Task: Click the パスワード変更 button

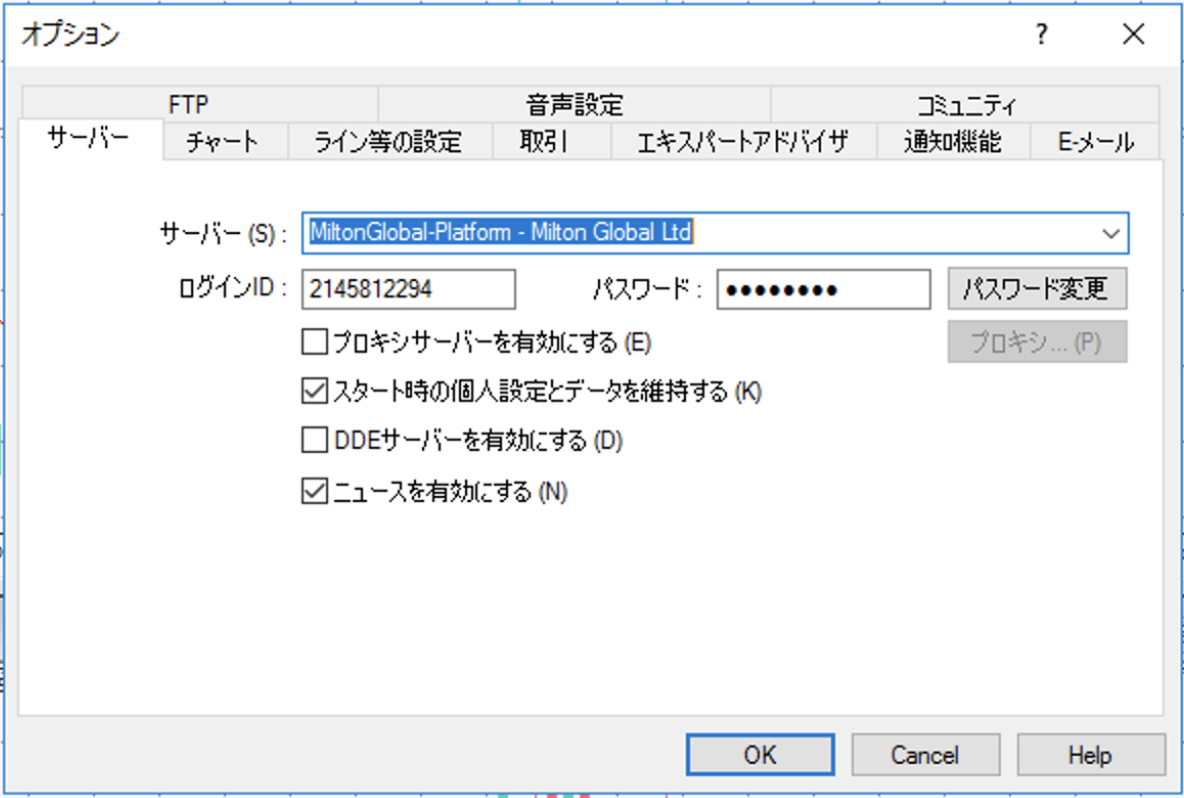Action: [1038, 288]
